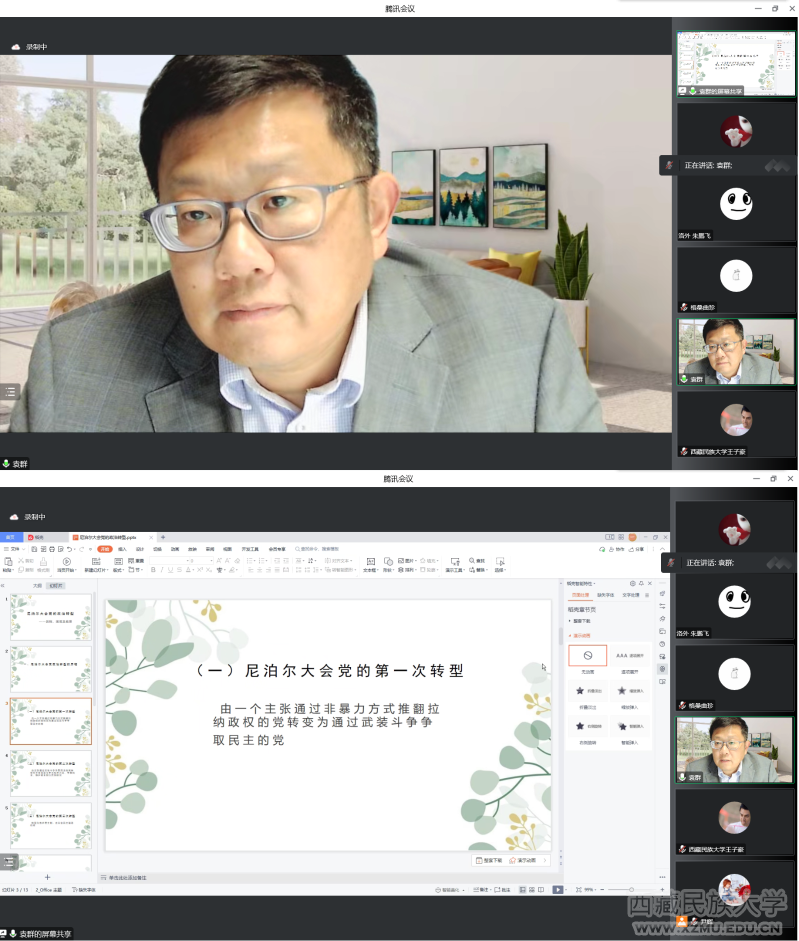Find text with magnifier icon

point(477,561)
